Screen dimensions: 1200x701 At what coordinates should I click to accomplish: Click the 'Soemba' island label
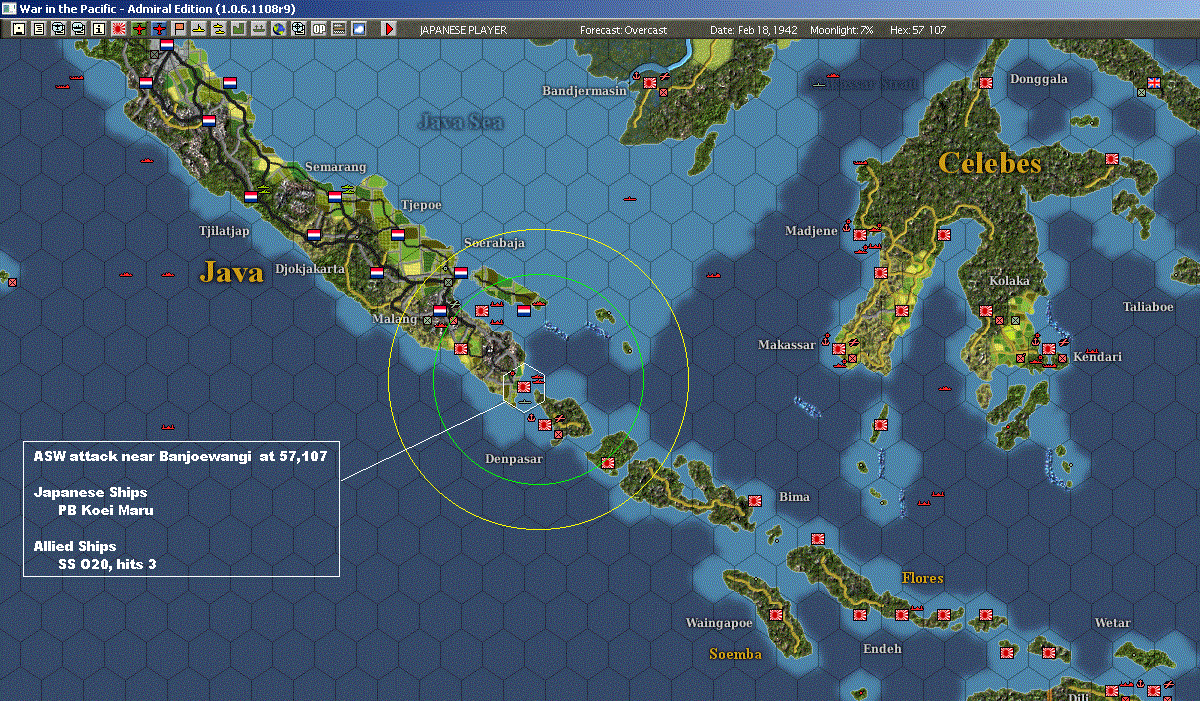pyautogui.click(x=735, y=654)
